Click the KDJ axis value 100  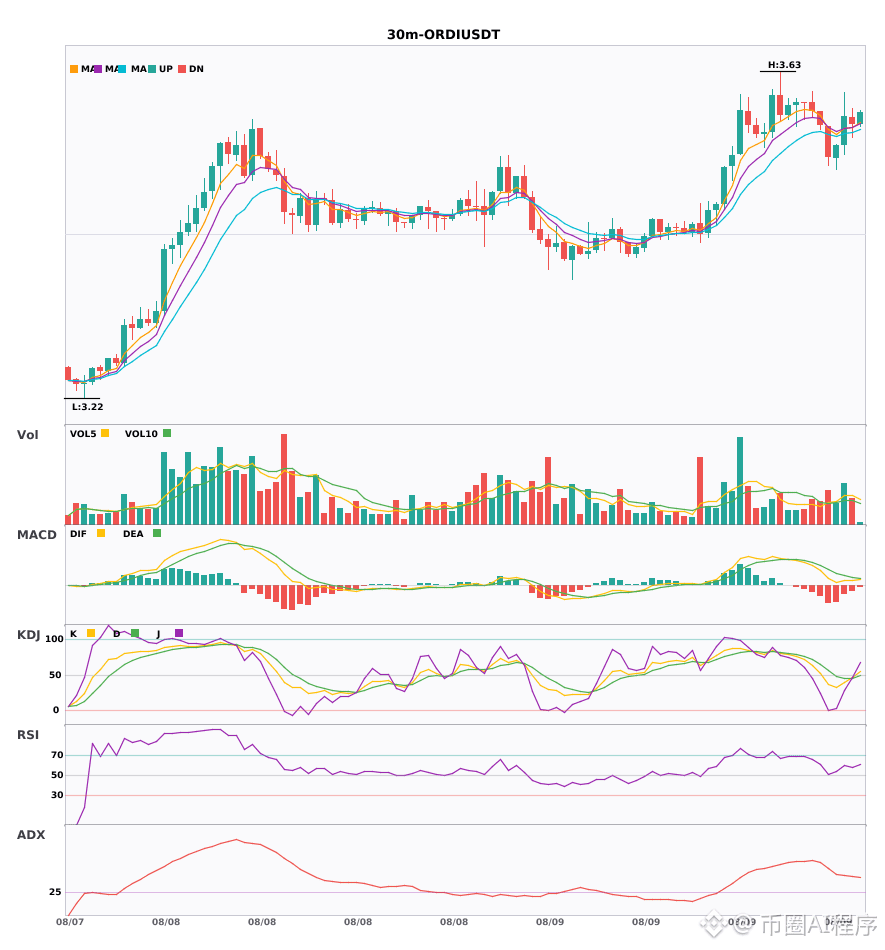coord(55,639)
